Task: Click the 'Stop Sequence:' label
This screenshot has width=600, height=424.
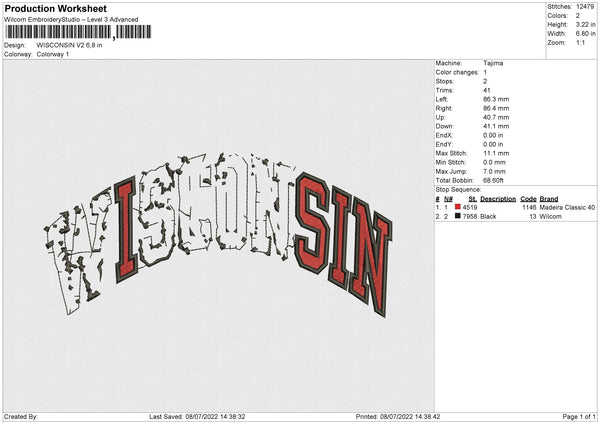Action: coord(458,190)
